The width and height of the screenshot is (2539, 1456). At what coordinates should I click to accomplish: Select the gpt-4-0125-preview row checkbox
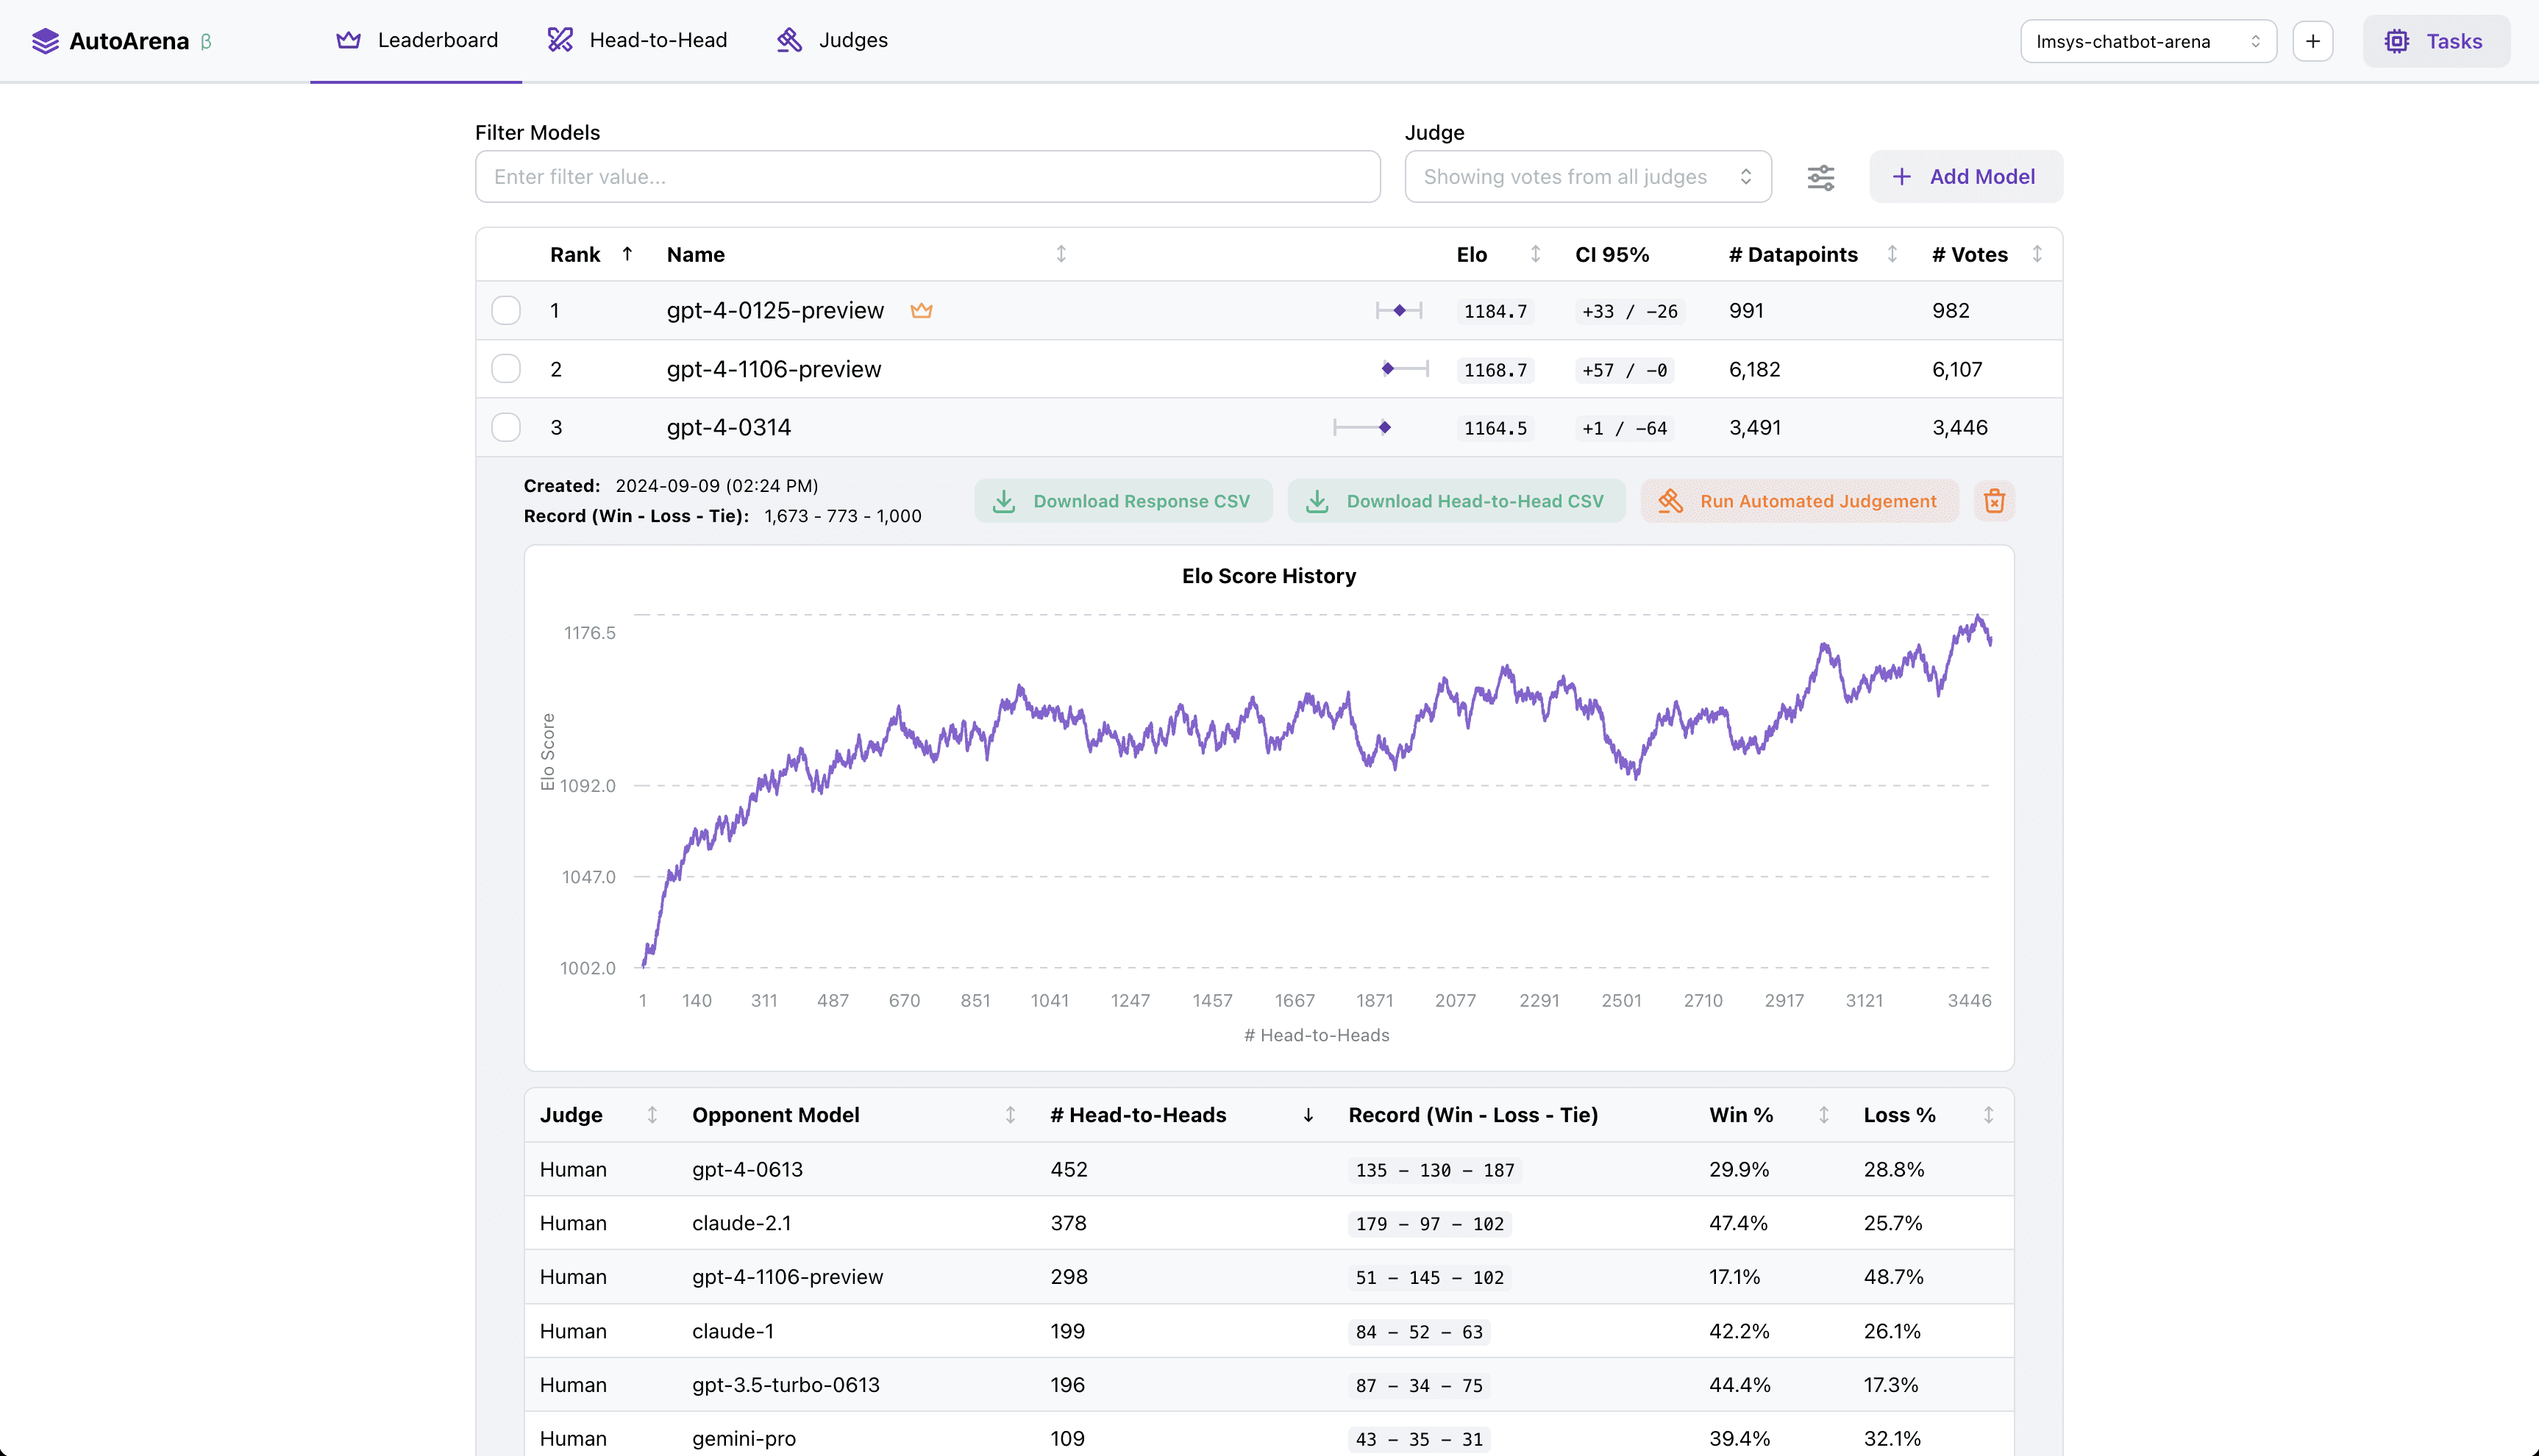[x=506, y=311]
